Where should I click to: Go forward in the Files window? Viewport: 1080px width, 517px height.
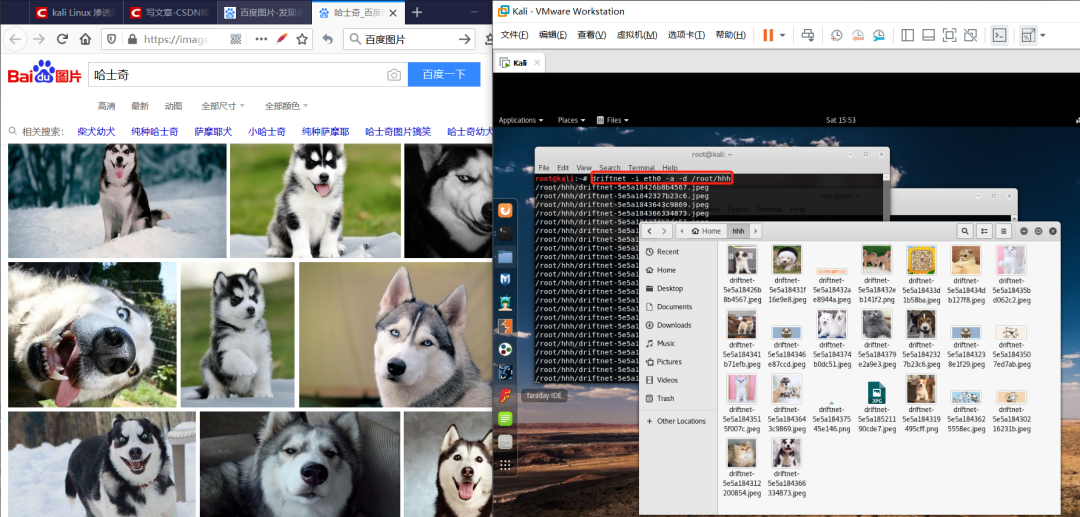(x=665, y=231)
